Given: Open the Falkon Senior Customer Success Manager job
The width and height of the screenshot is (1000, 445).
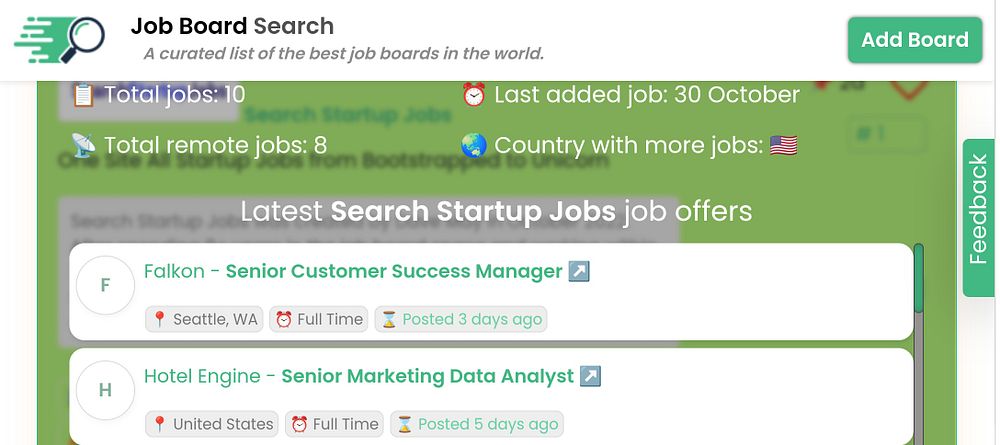Looking at the screenshot, I should 393,271.
